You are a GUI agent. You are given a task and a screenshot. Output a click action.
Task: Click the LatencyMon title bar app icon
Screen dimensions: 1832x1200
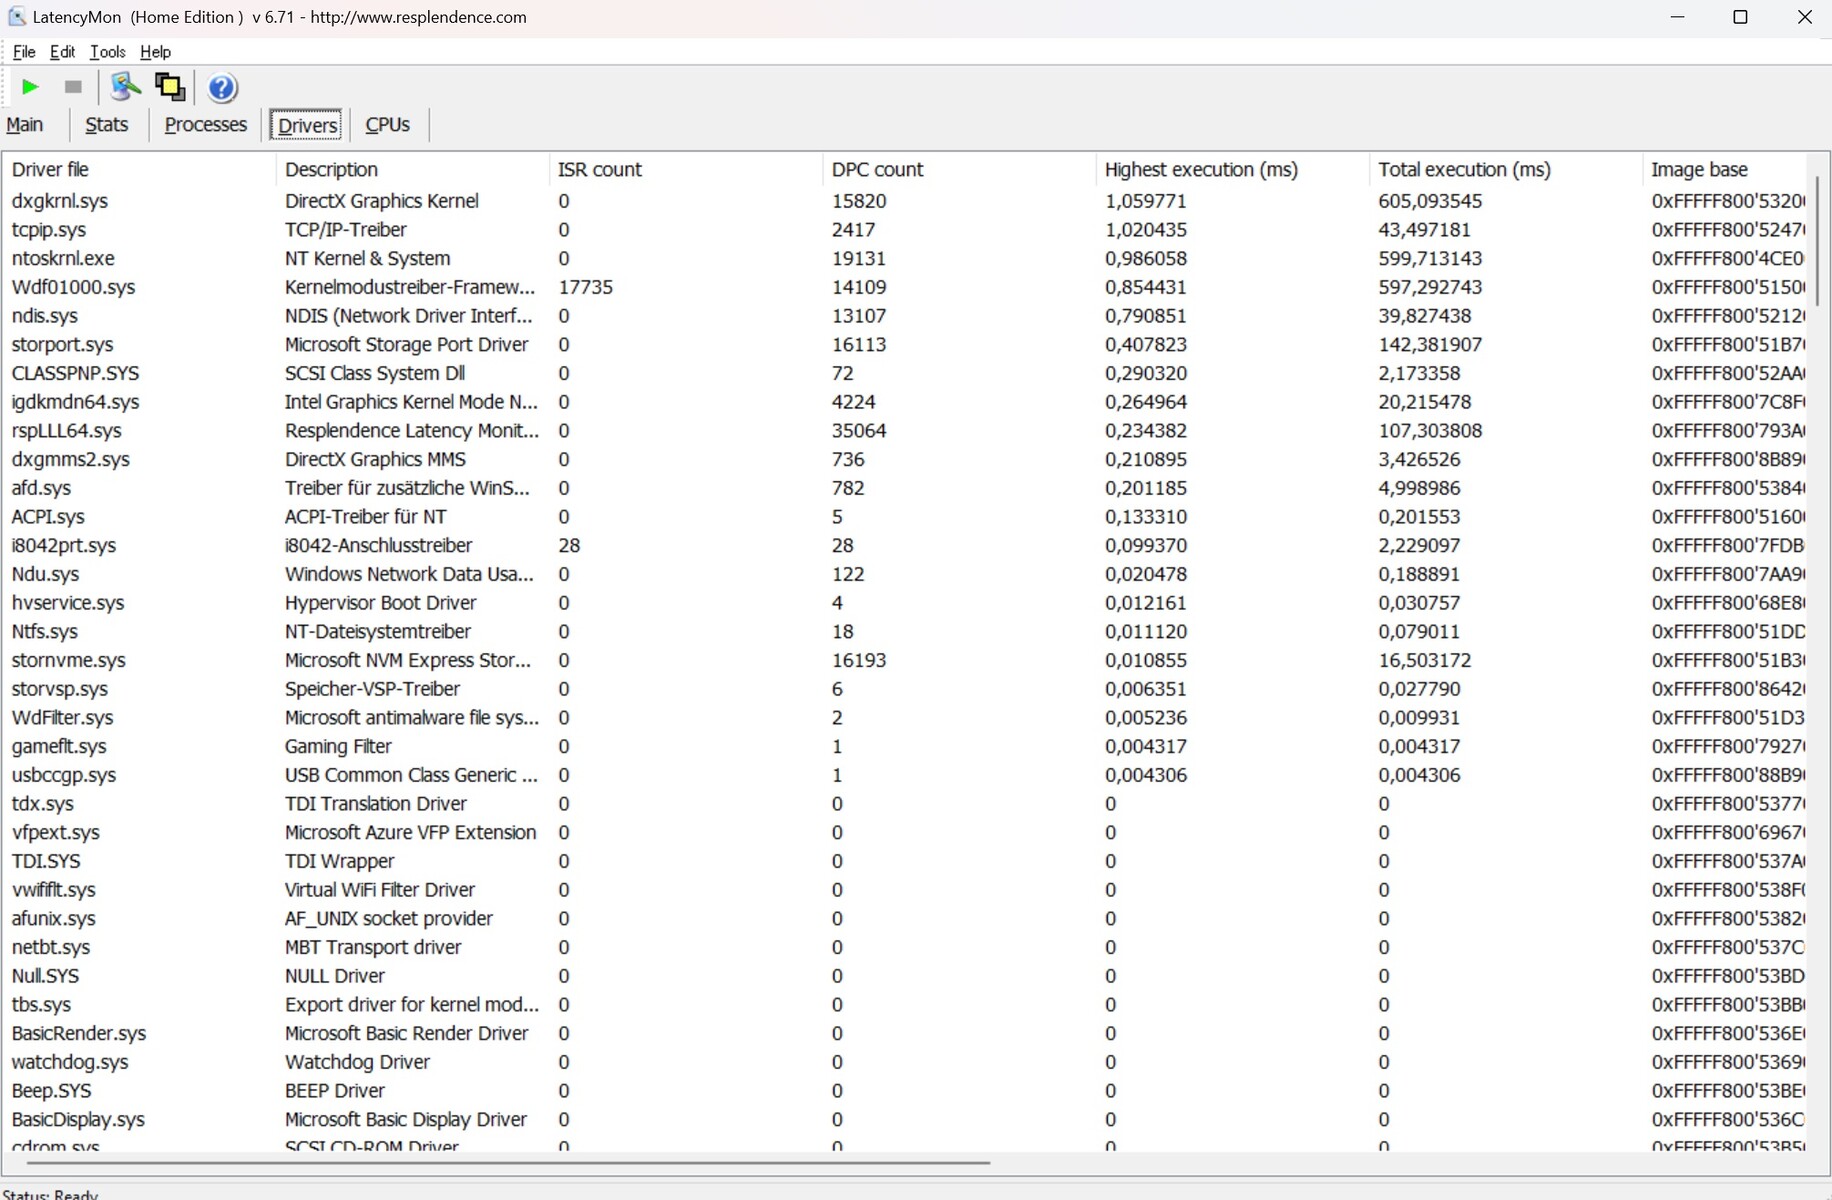pyautogui.click(x=16, y=17)
